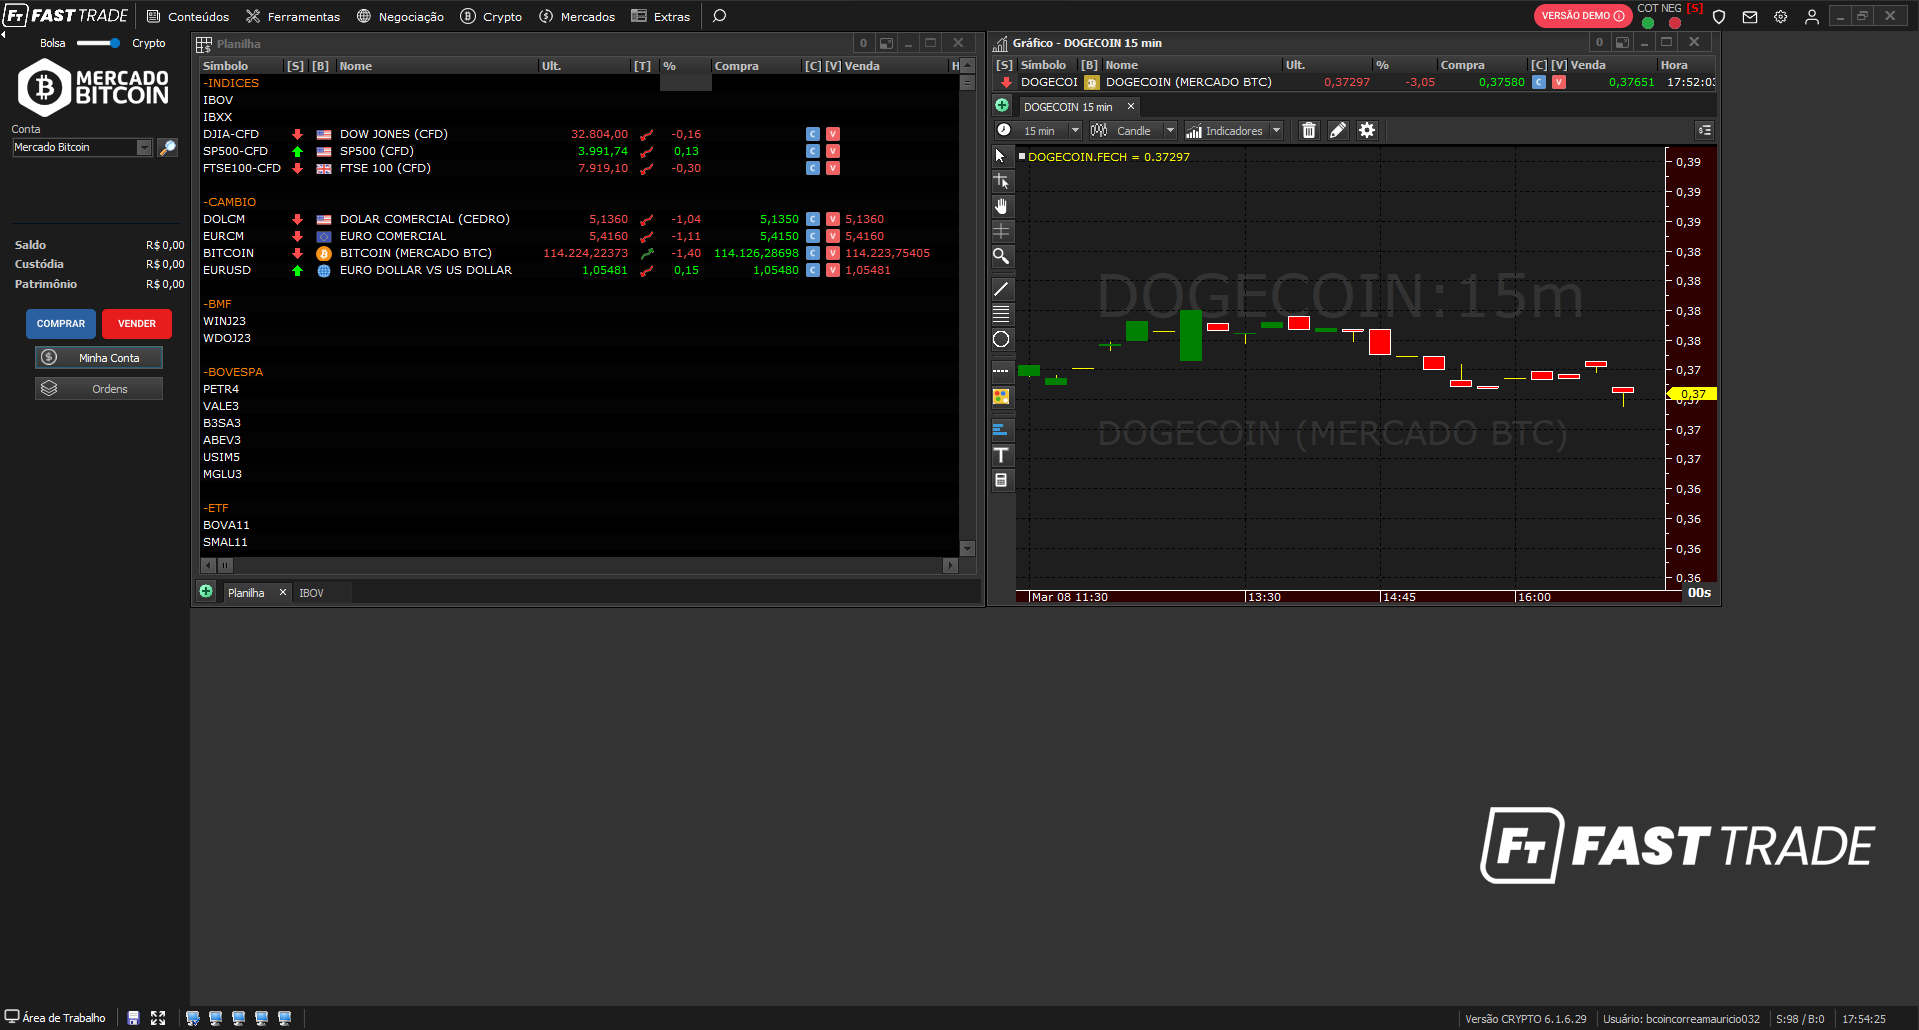The image size is (1919, 1030).
Task: Click the search magnifier in top menu
Action: point(719,16)
